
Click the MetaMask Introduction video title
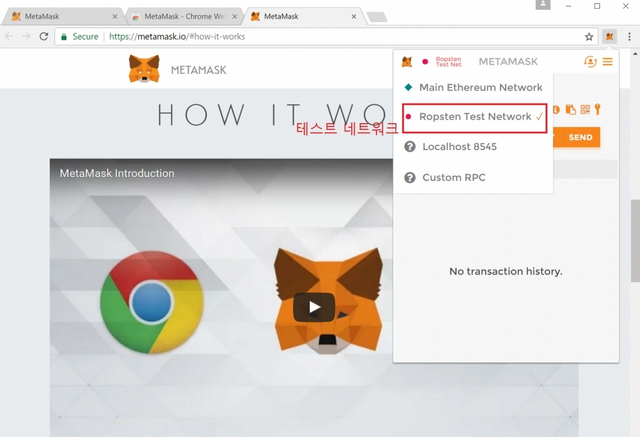117,173
